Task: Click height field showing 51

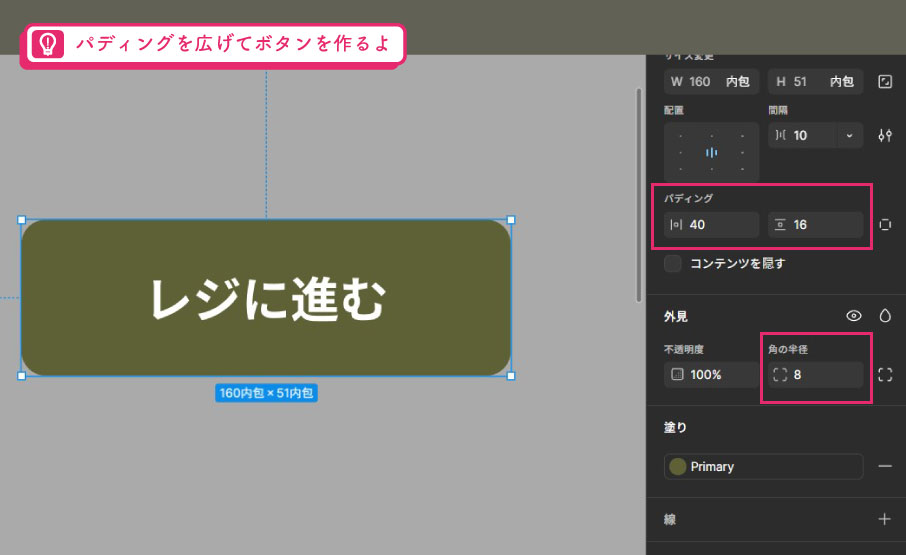Action: tap(815, 81)
